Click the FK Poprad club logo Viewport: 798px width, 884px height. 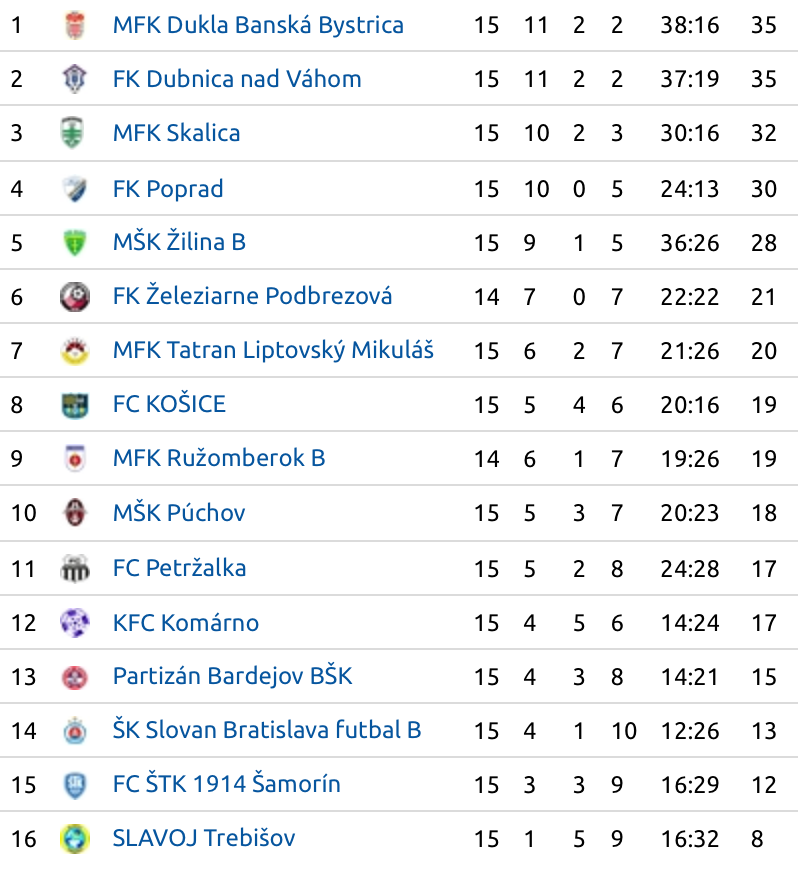pos(74,189)
